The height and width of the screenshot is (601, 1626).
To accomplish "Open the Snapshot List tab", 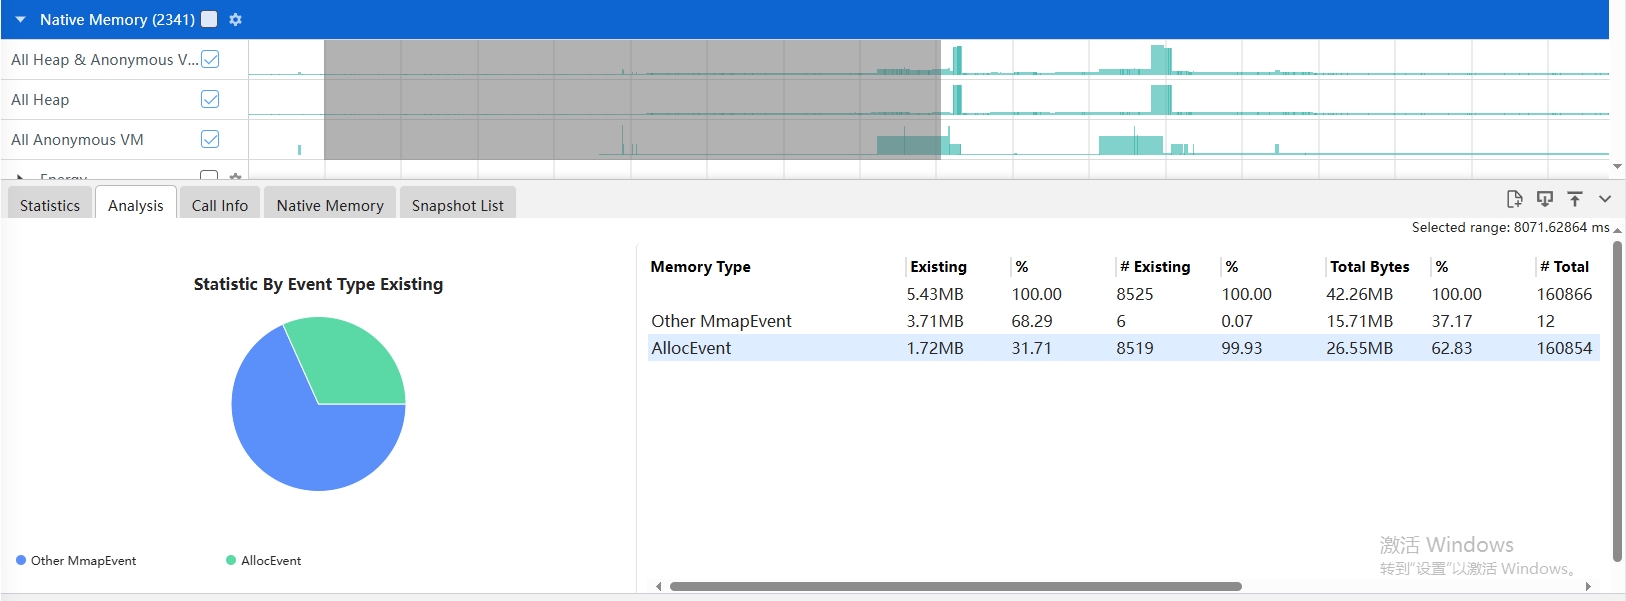I will [457, 205].
